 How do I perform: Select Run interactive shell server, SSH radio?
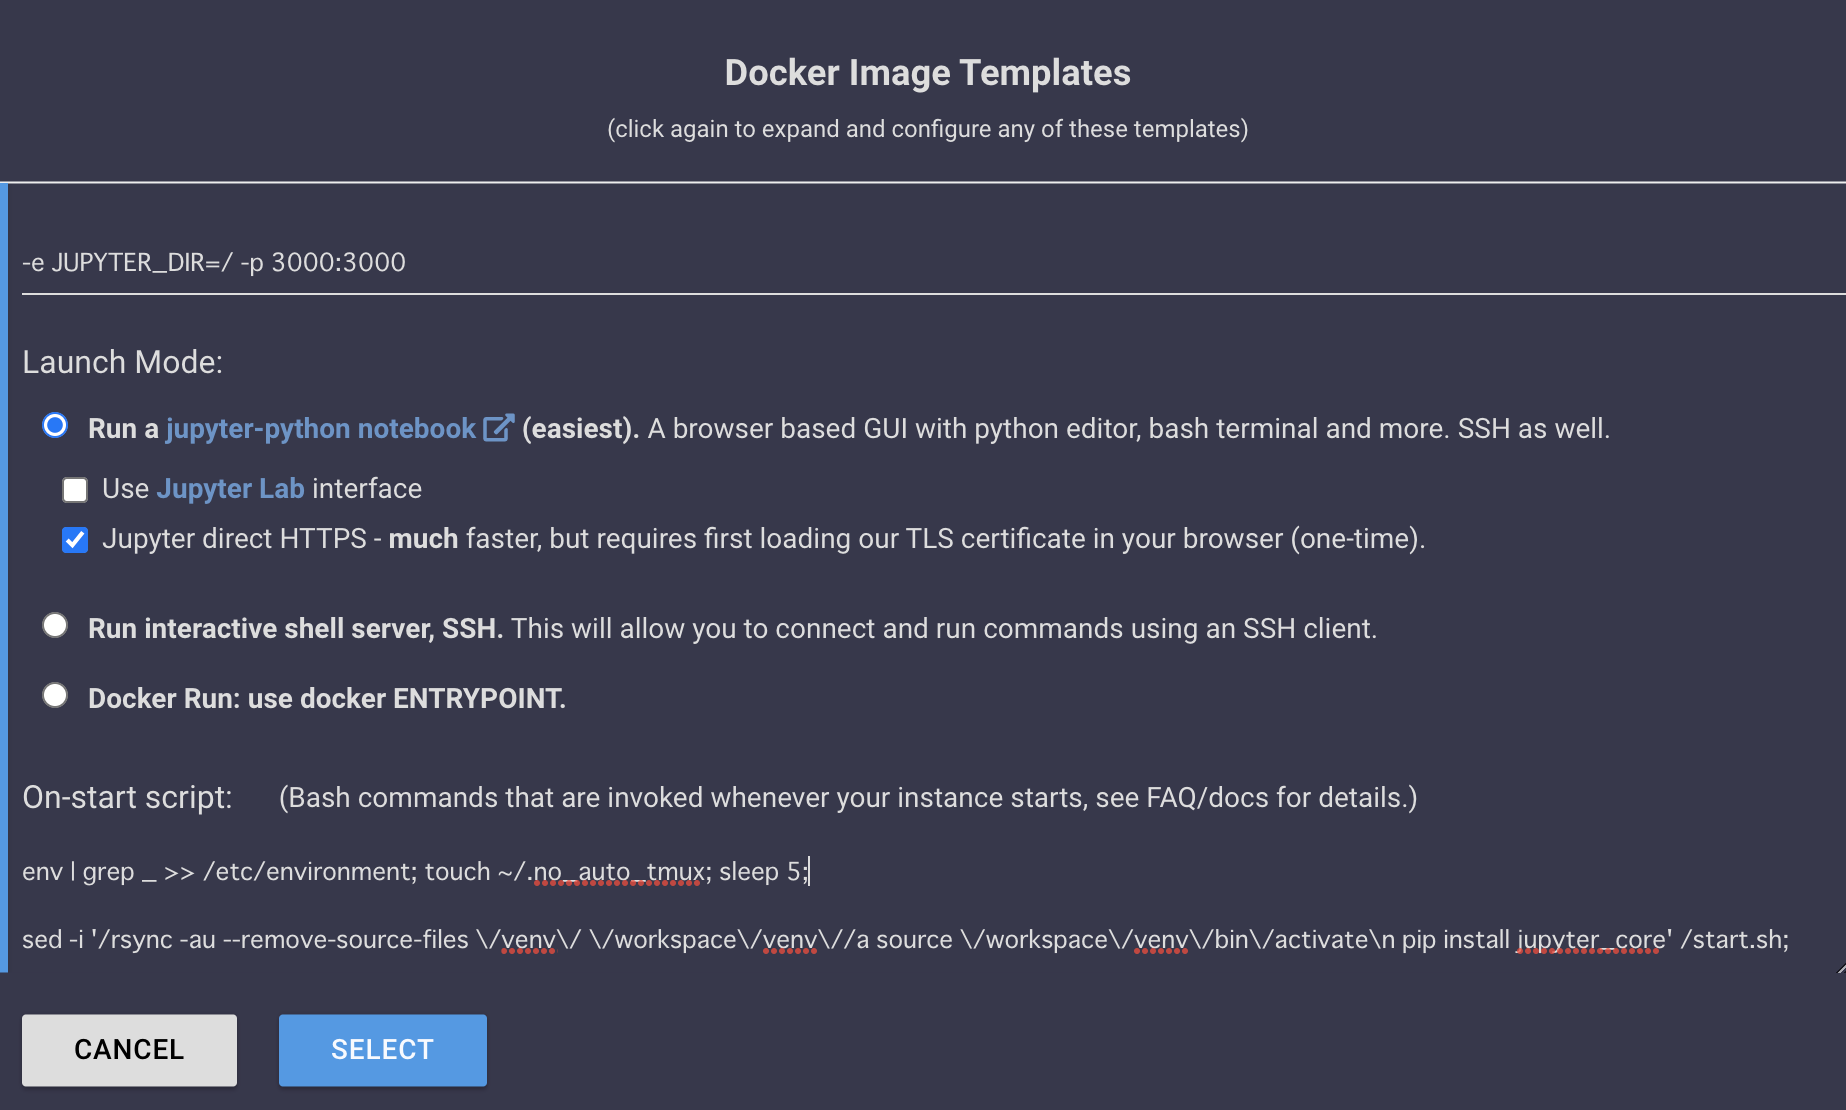click(55, 626)
